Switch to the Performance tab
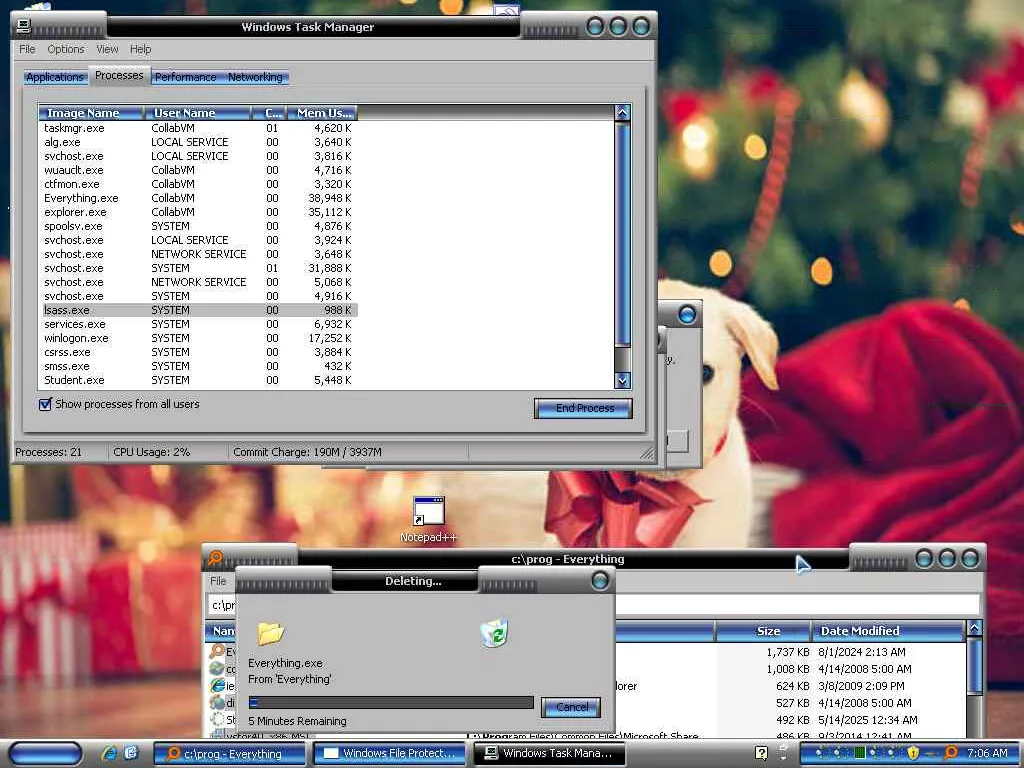The image size is (1024, 768). [185, 77]
